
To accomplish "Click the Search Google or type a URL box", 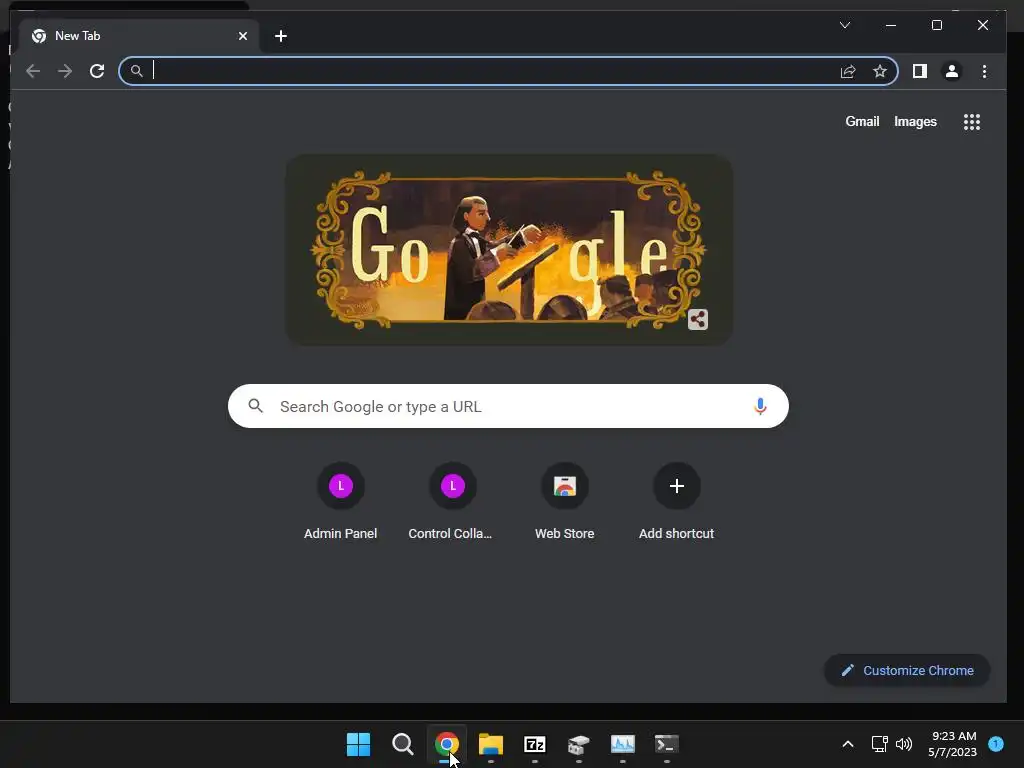I will [x=508, y=406].
